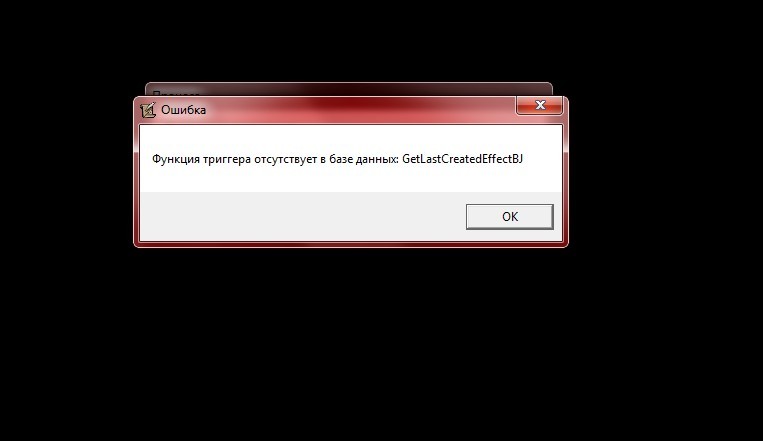Click the word "отсутствует" in the error message
The width and height of the screenshot is (763, 441).
pyautogui.click(x=285, y=159)
